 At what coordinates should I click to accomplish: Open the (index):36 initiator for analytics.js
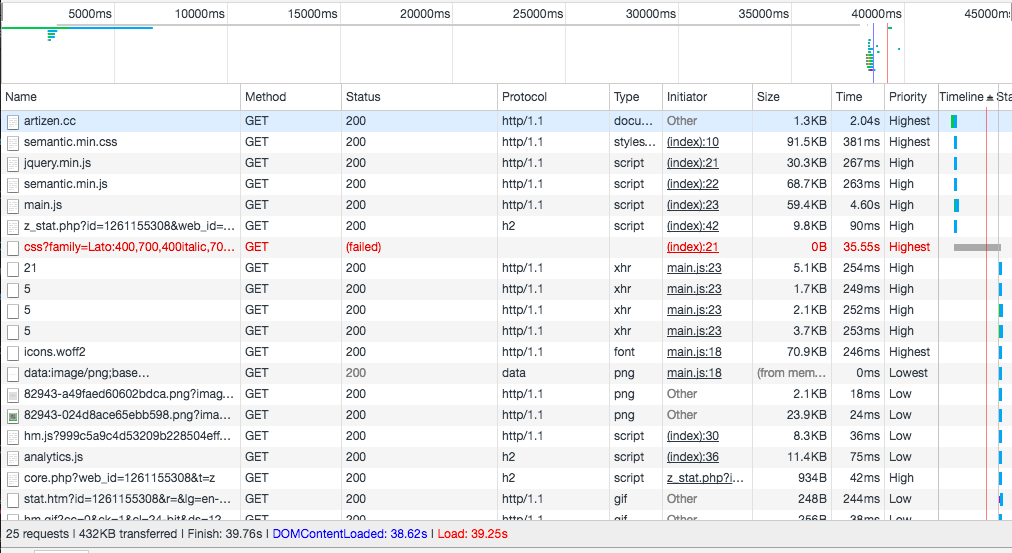click(692, 457)
